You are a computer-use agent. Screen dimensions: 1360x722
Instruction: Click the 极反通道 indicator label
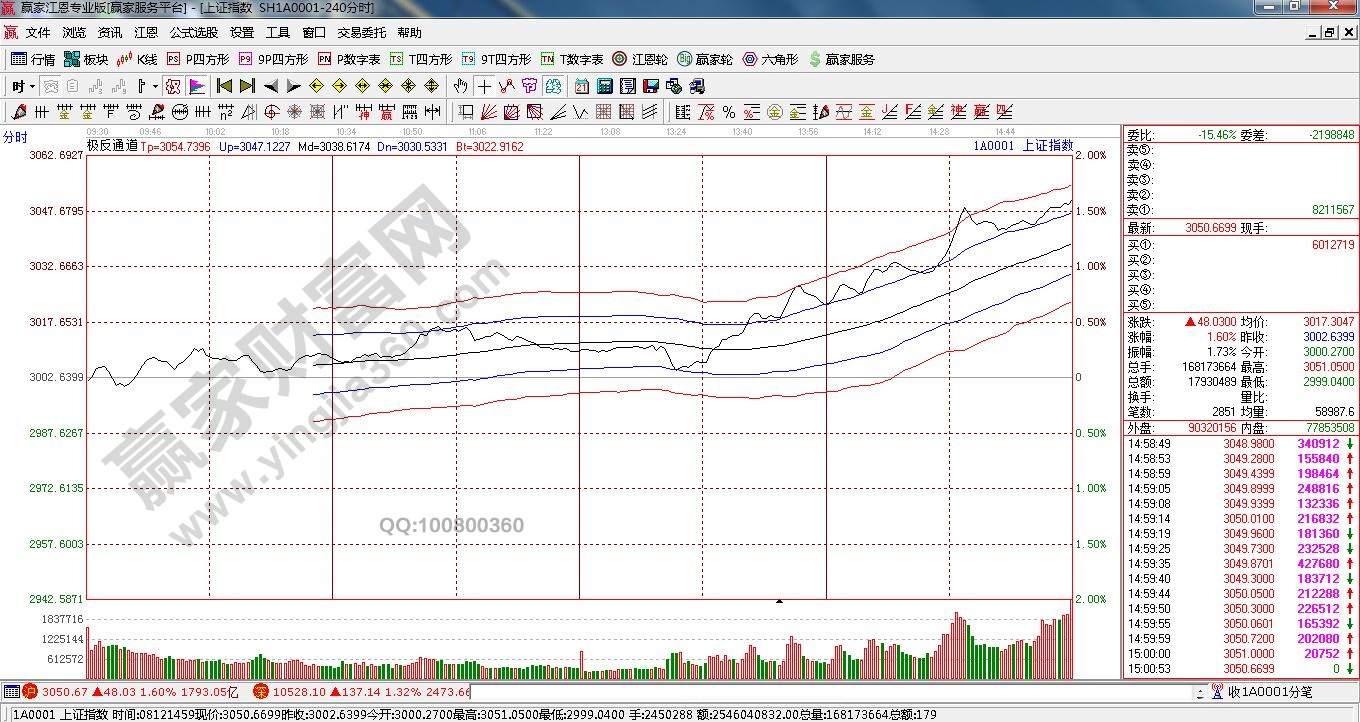tap(112, 145)
